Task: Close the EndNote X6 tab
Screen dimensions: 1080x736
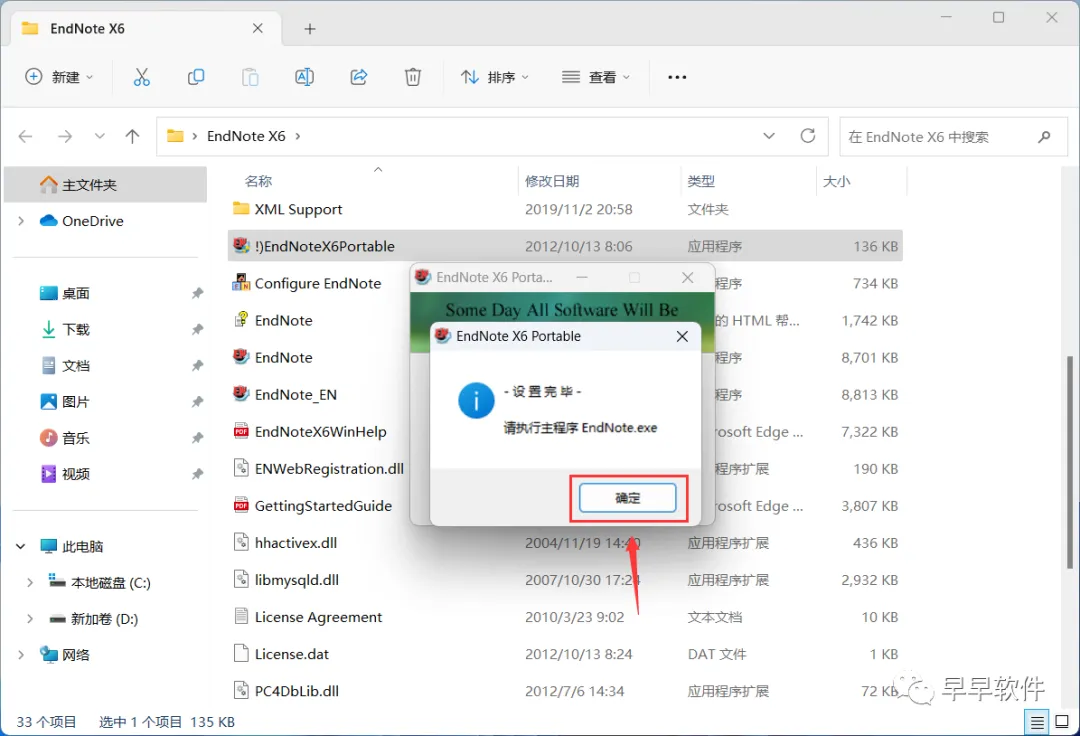Action: coord(258,28)
